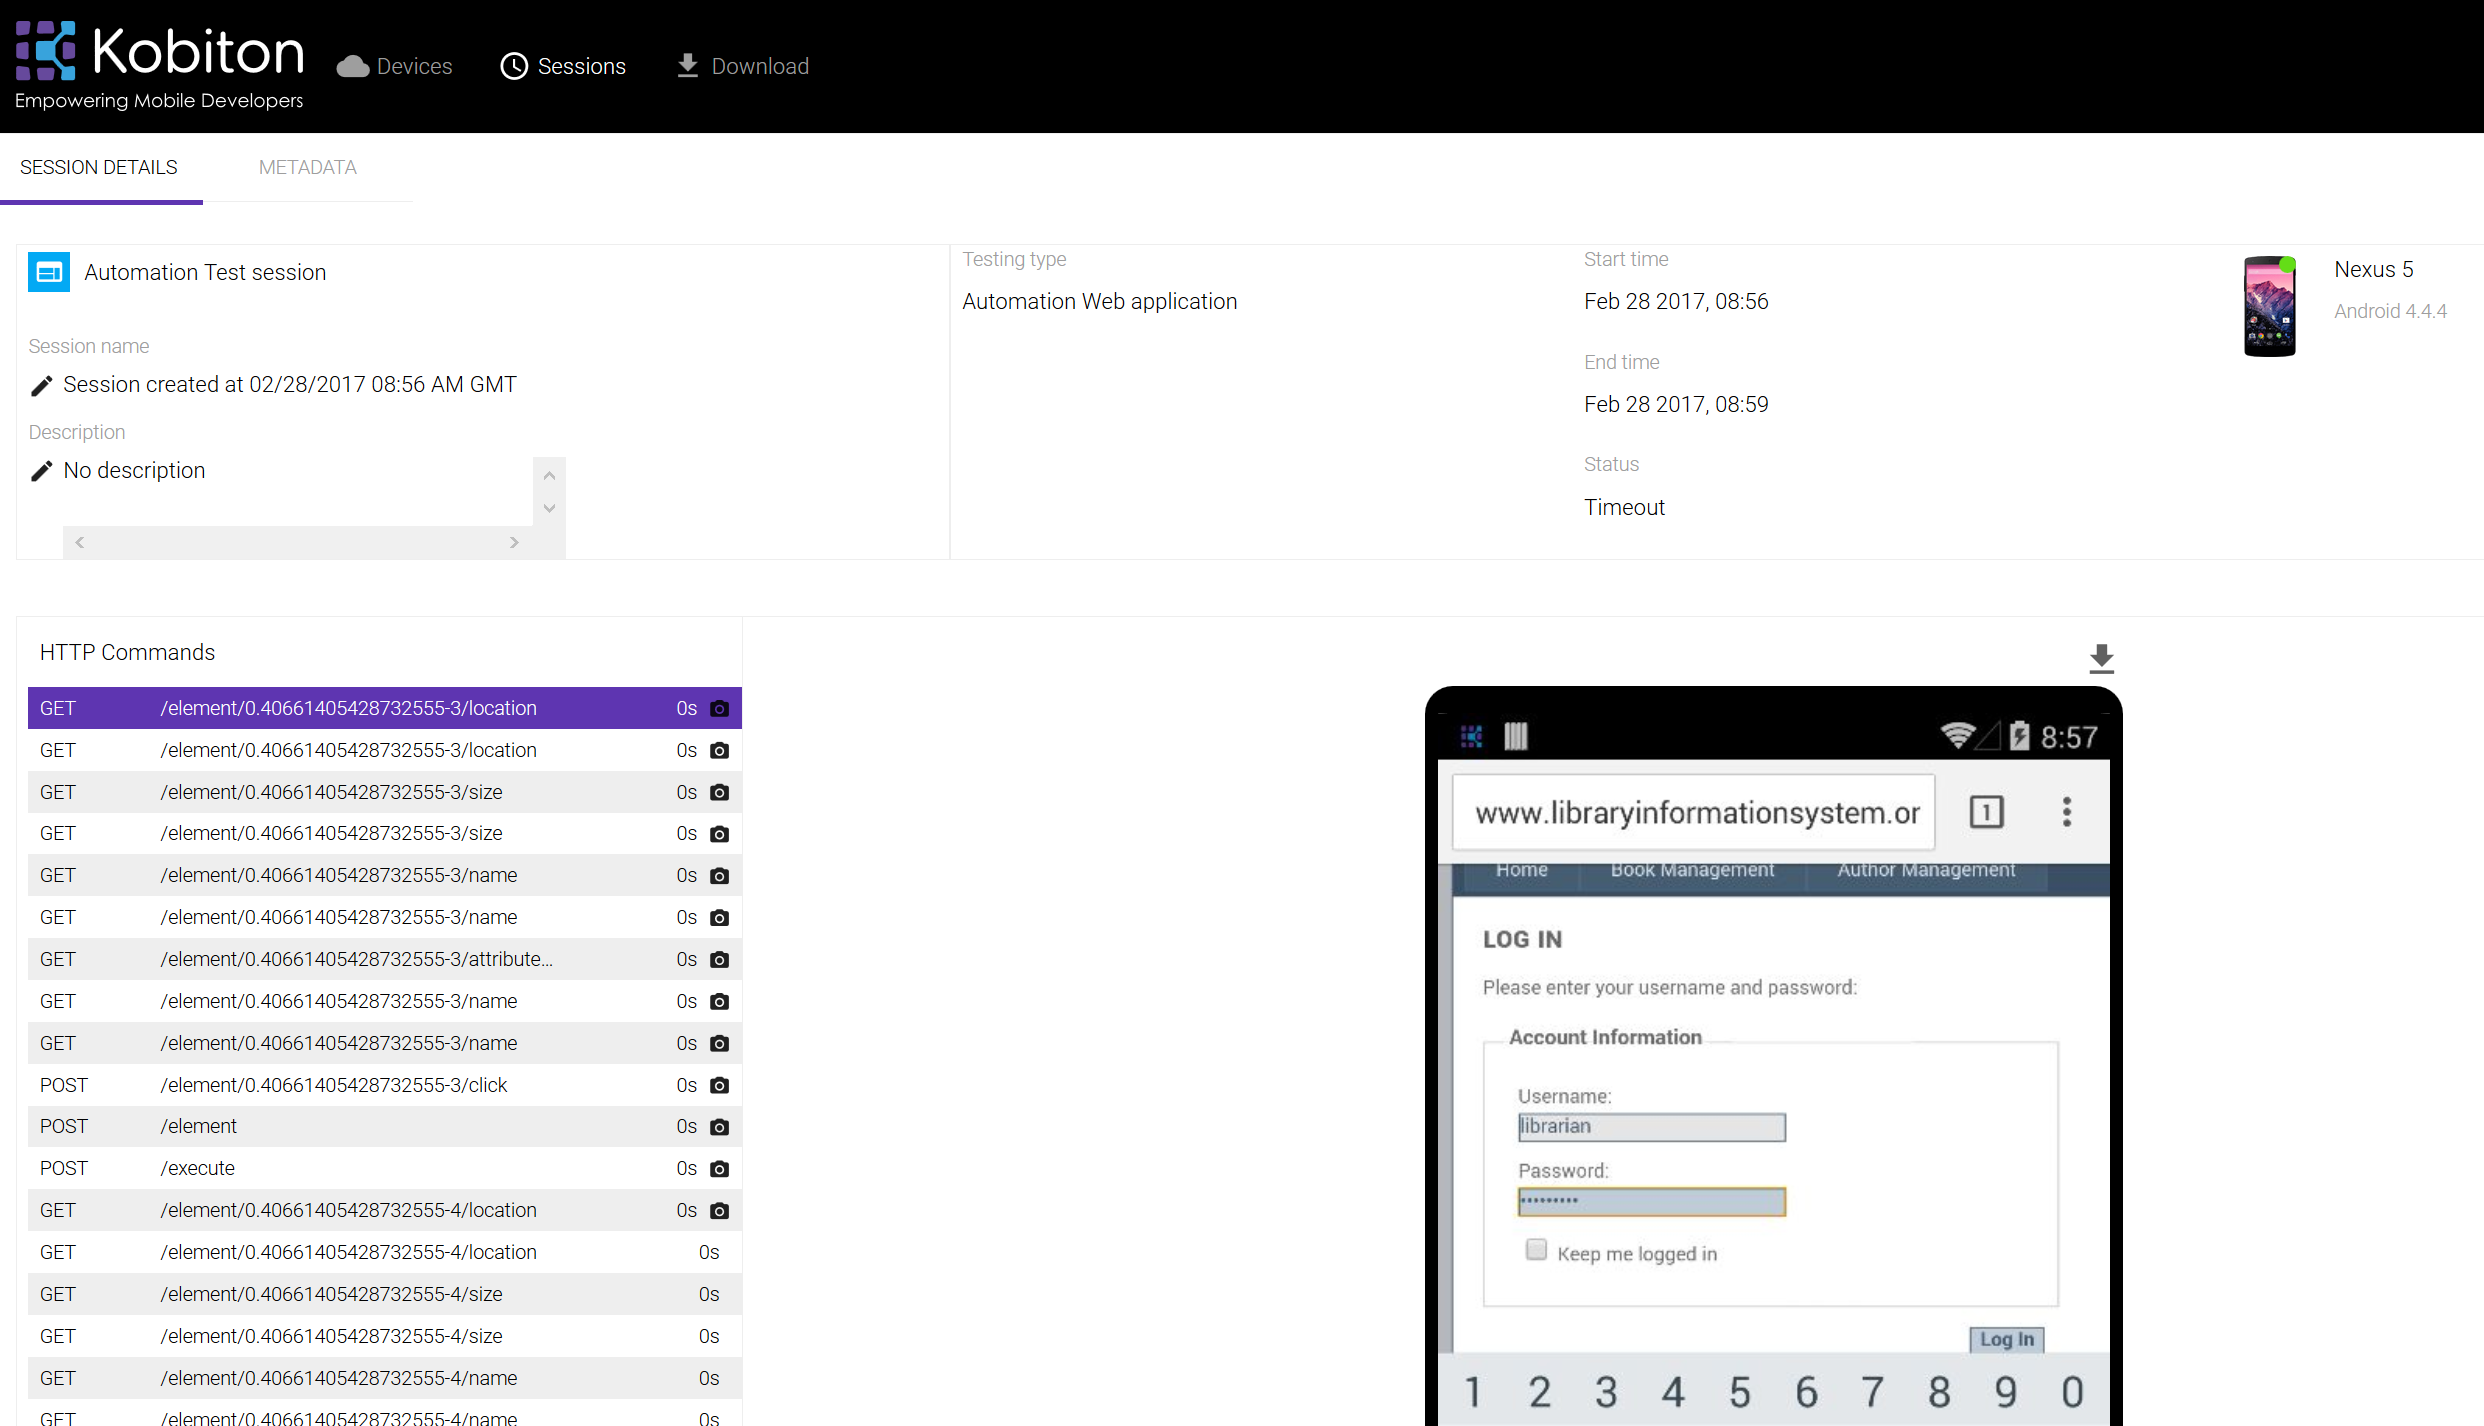The image size is (2484, 1426).
Task: Download the screenshot using the arrow icon above the phone
Action: pos(2101,657)
